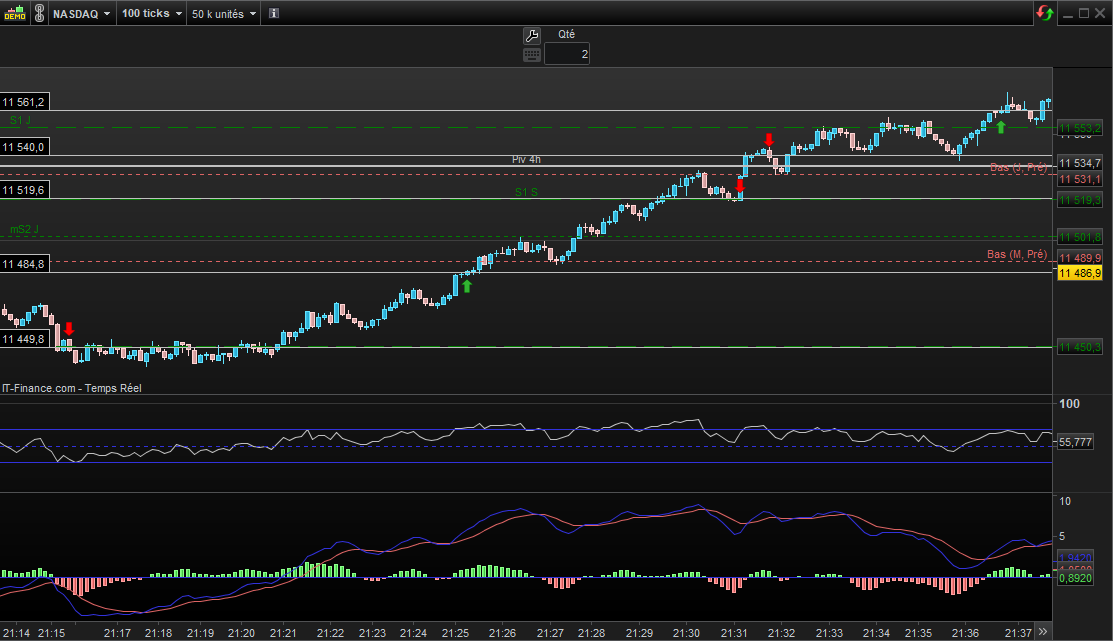
Task: Open the NASDAQ instrument dropdown
Action: tap(82, 14)
